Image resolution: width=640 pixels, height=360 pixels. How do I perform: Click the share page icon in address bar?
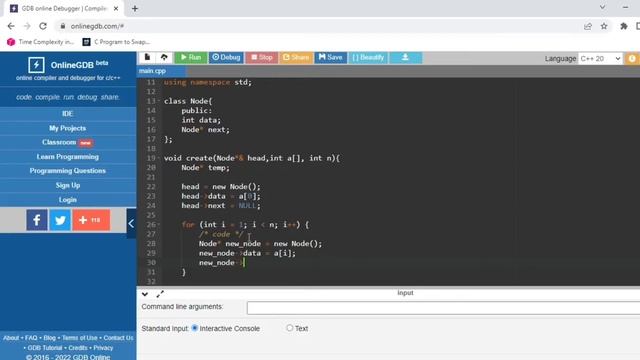pyautogui.click(x=588, y=26)
